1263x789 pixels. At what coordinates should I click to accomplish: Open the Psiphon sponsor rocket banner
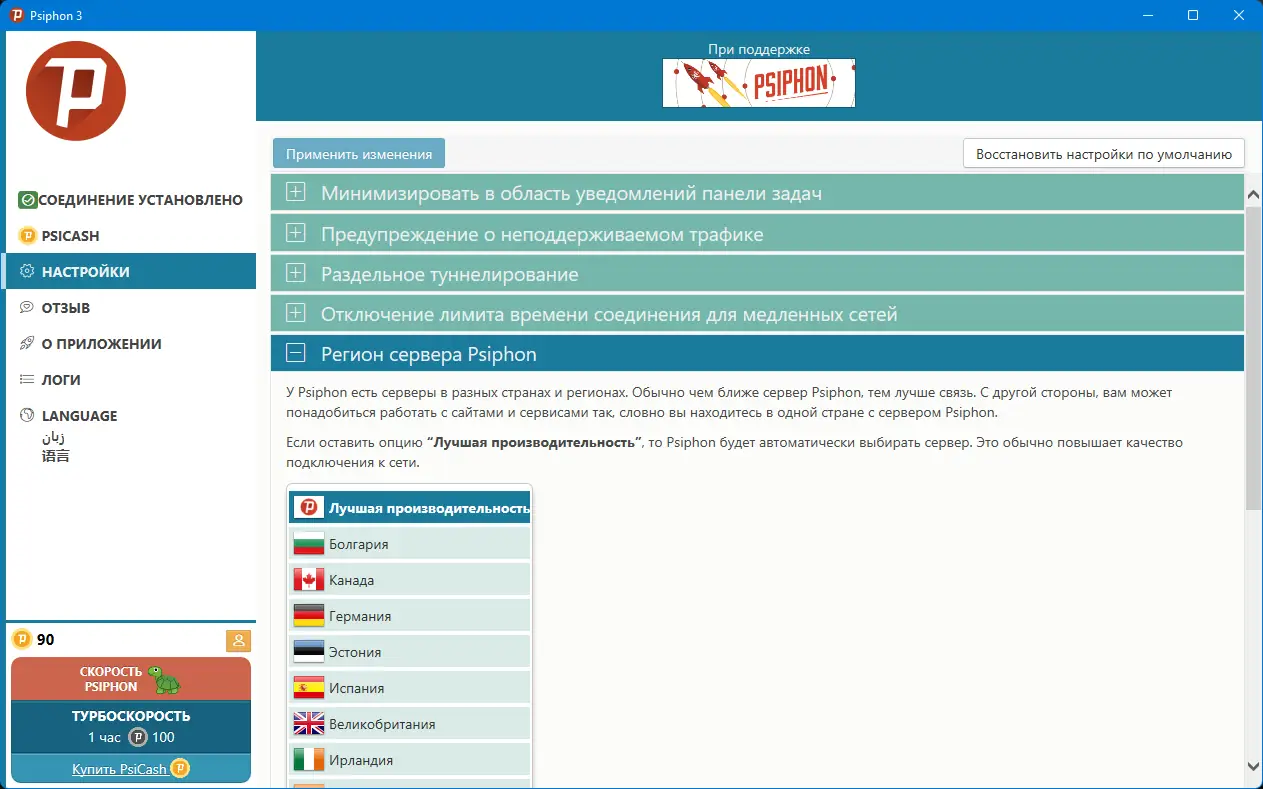click(x=759, y=83)
